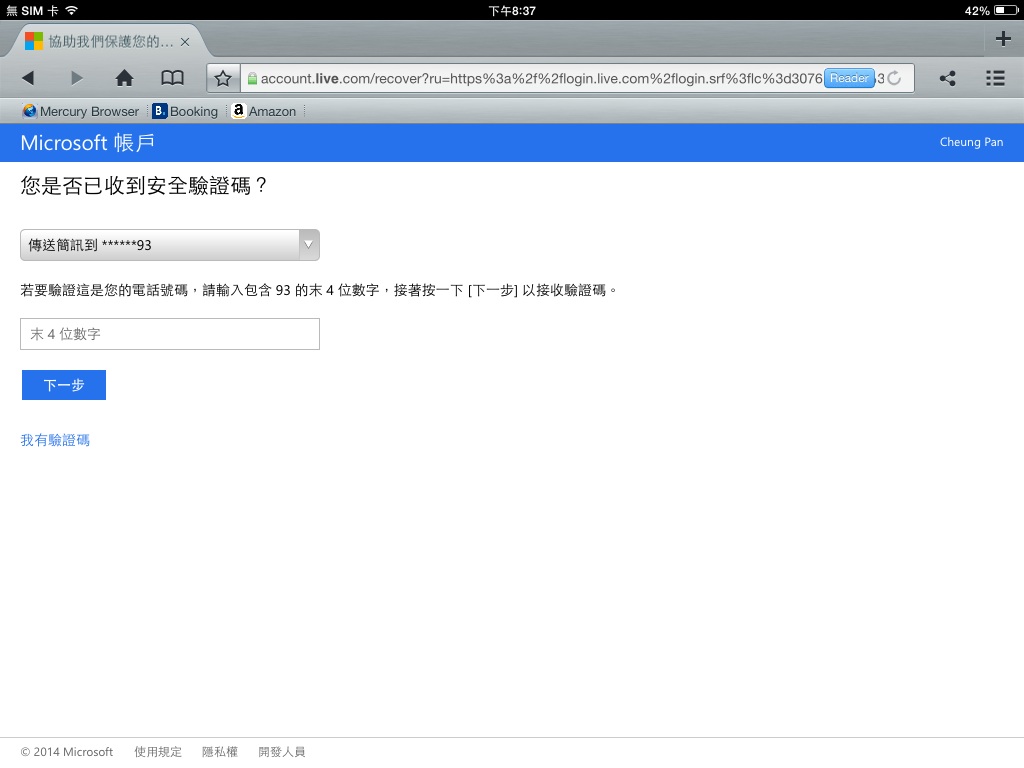Open the share icon in the toolbar
The image size is (1024, 768).
[948, 78]
